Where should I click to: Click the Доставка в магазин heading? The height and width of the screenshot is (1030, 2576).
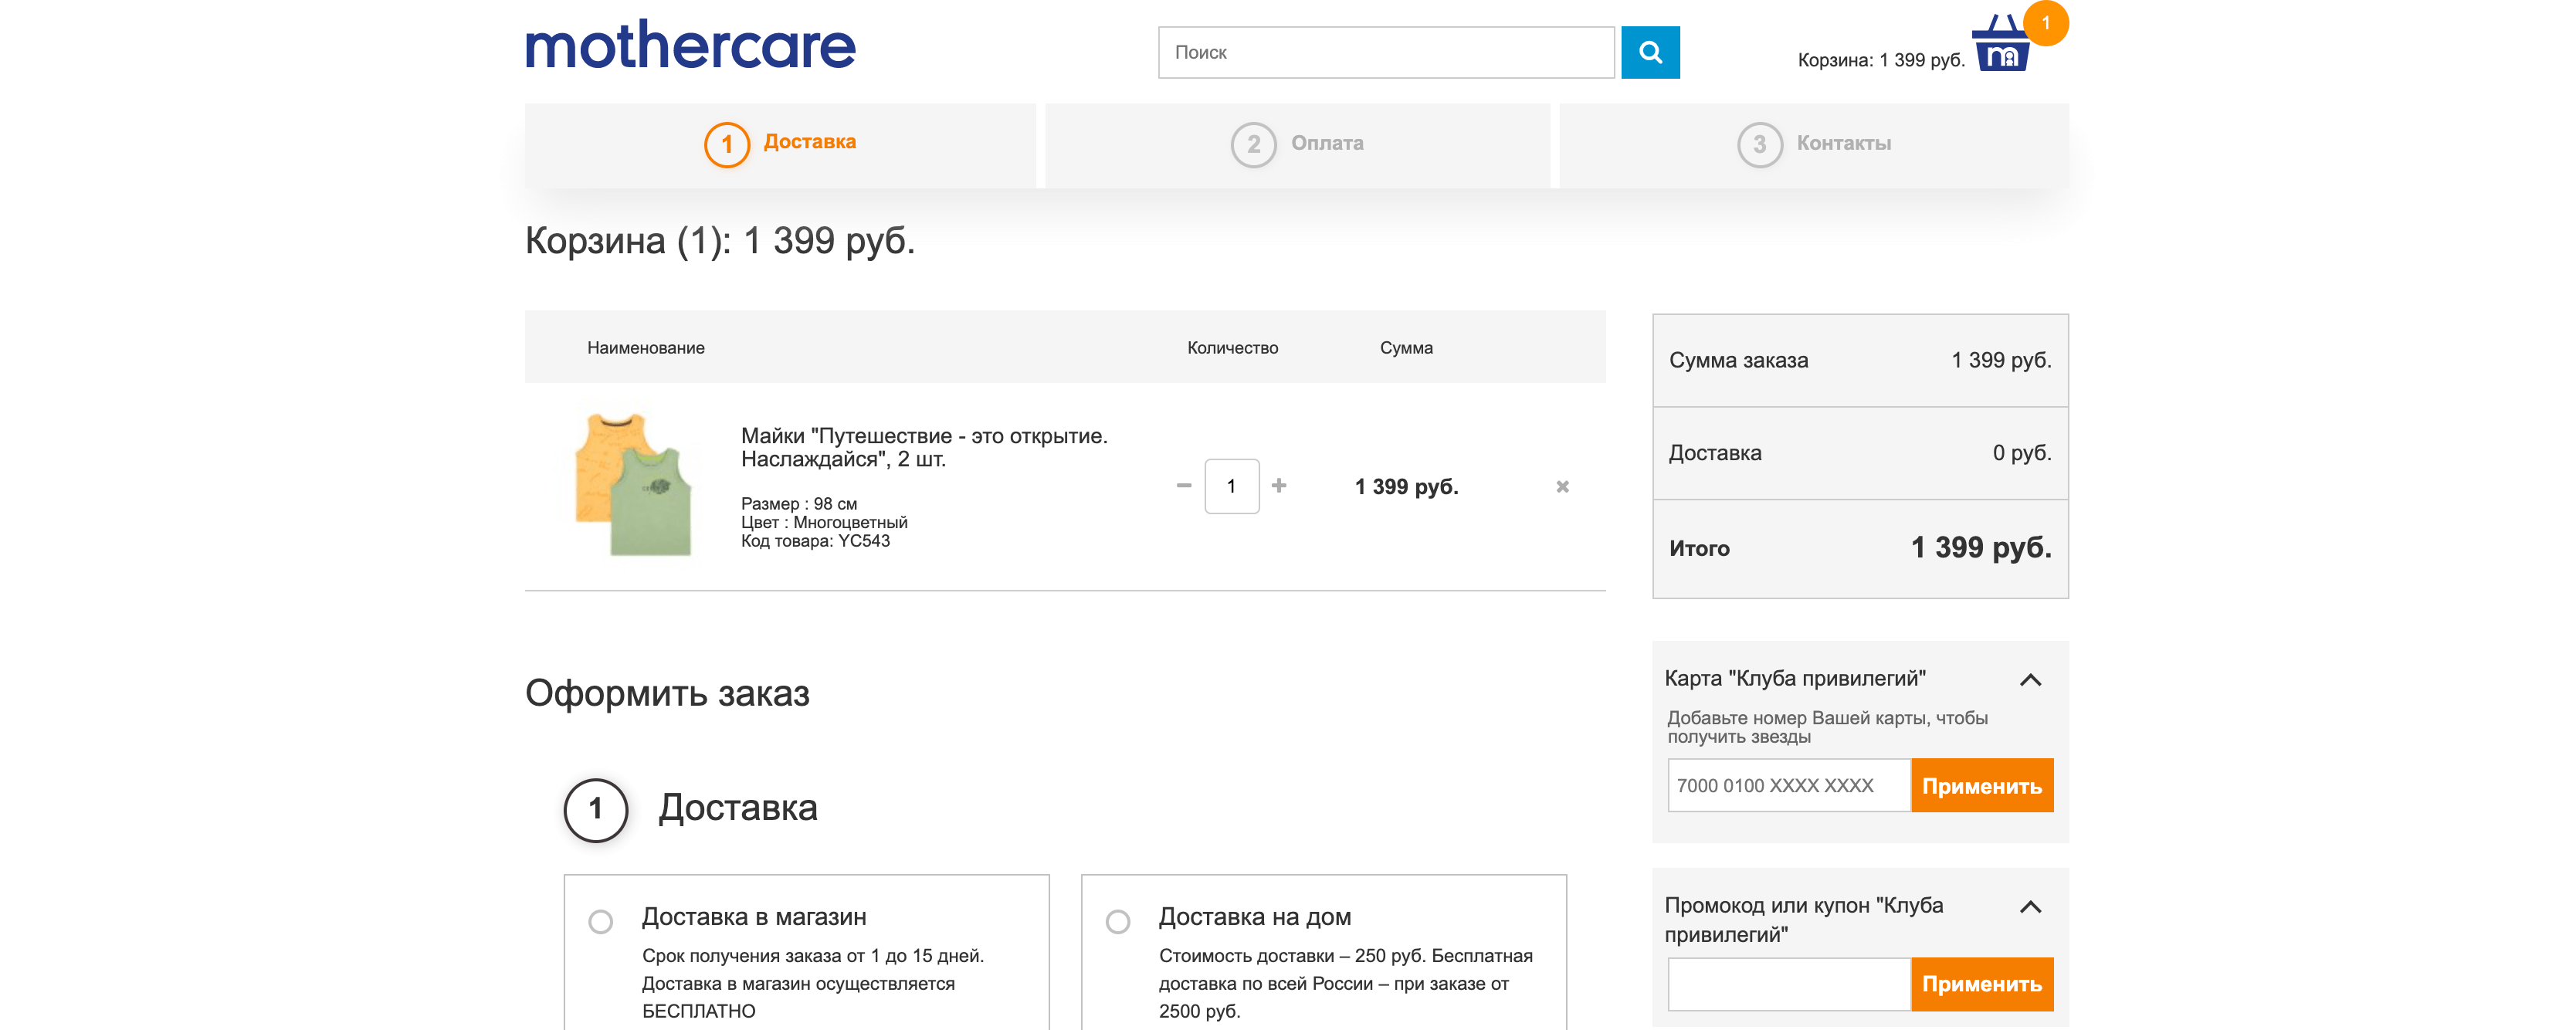[x=754, y=917]
